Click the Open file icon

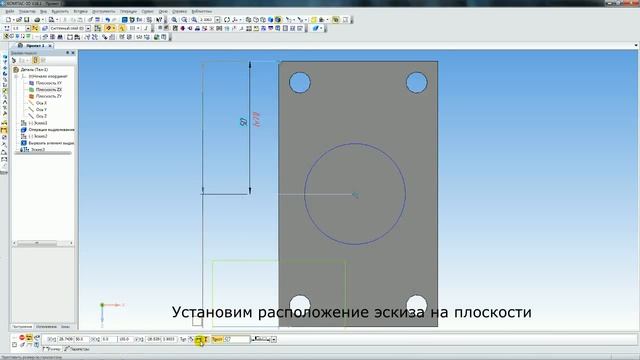[x=19, y=20]
